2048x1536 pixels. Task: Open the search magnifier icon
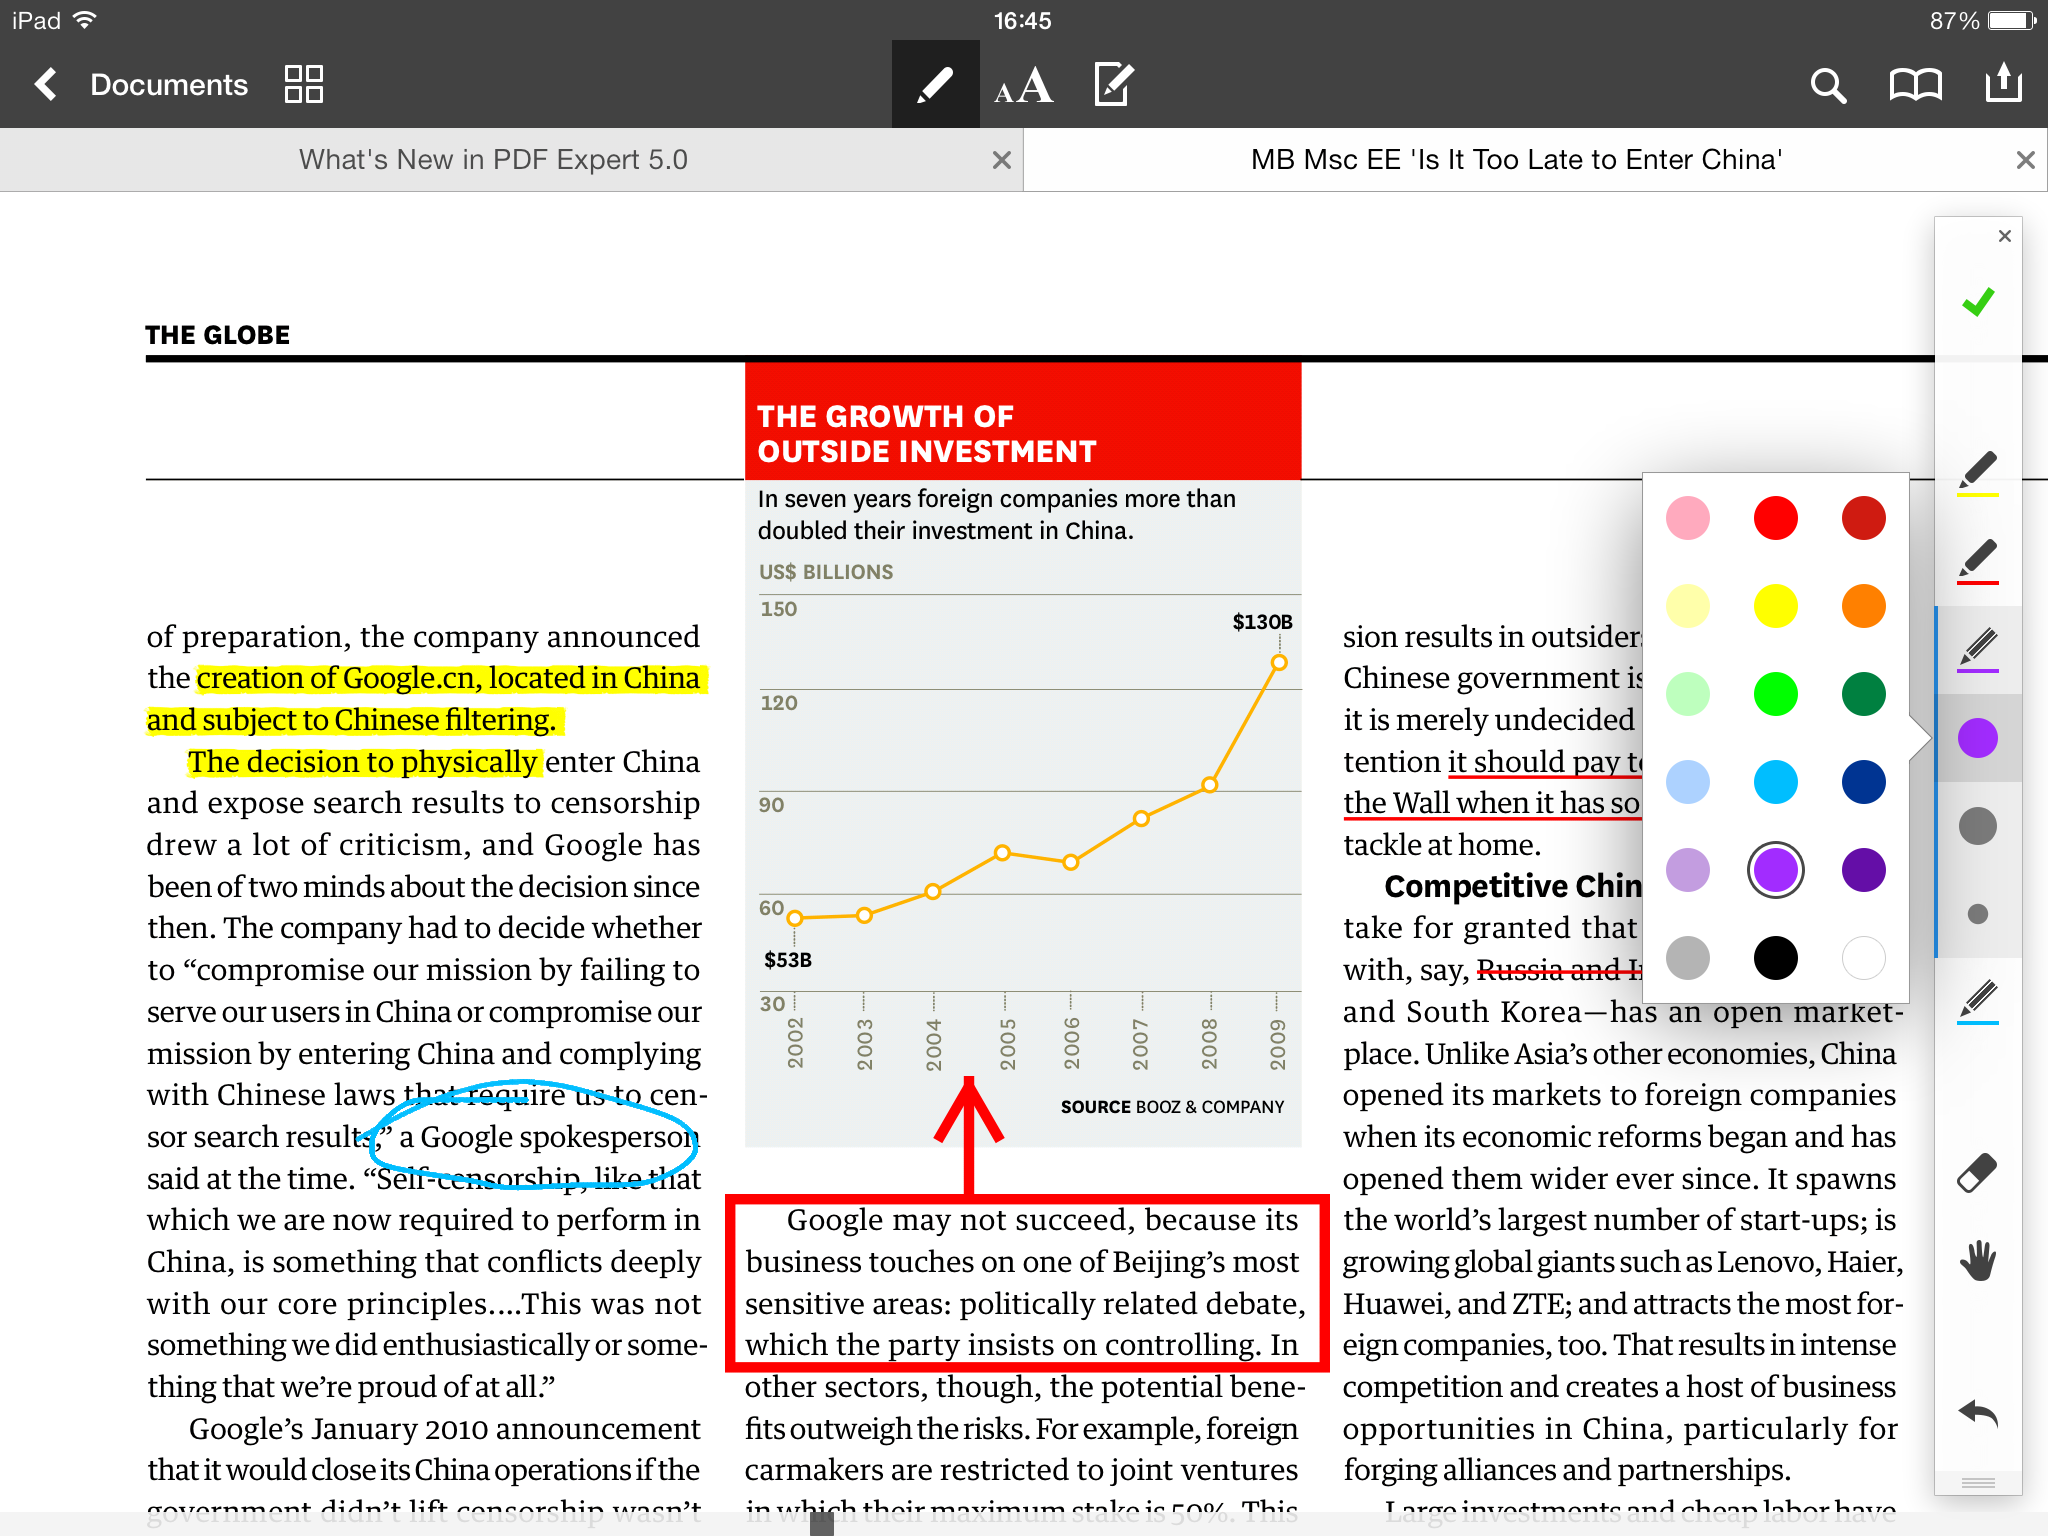[x=1827, y=86]
